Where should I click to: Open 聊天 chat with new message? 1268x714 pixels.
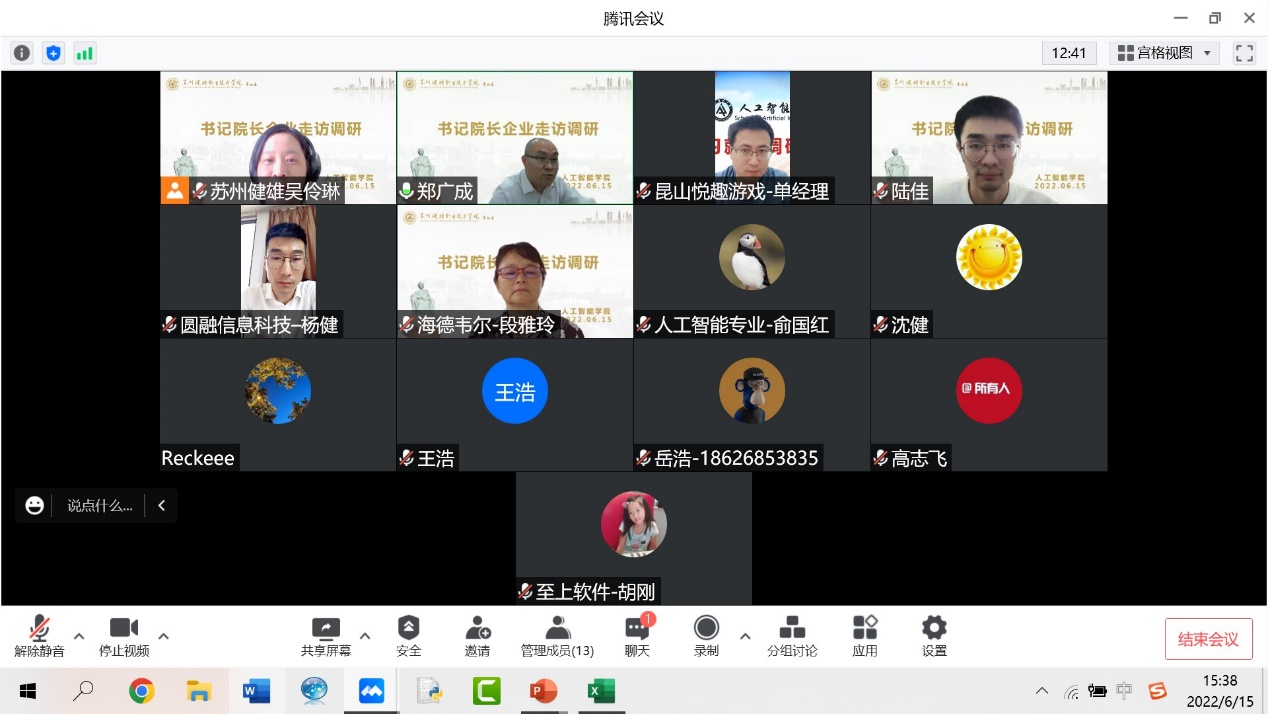click(x=637, y=636)
